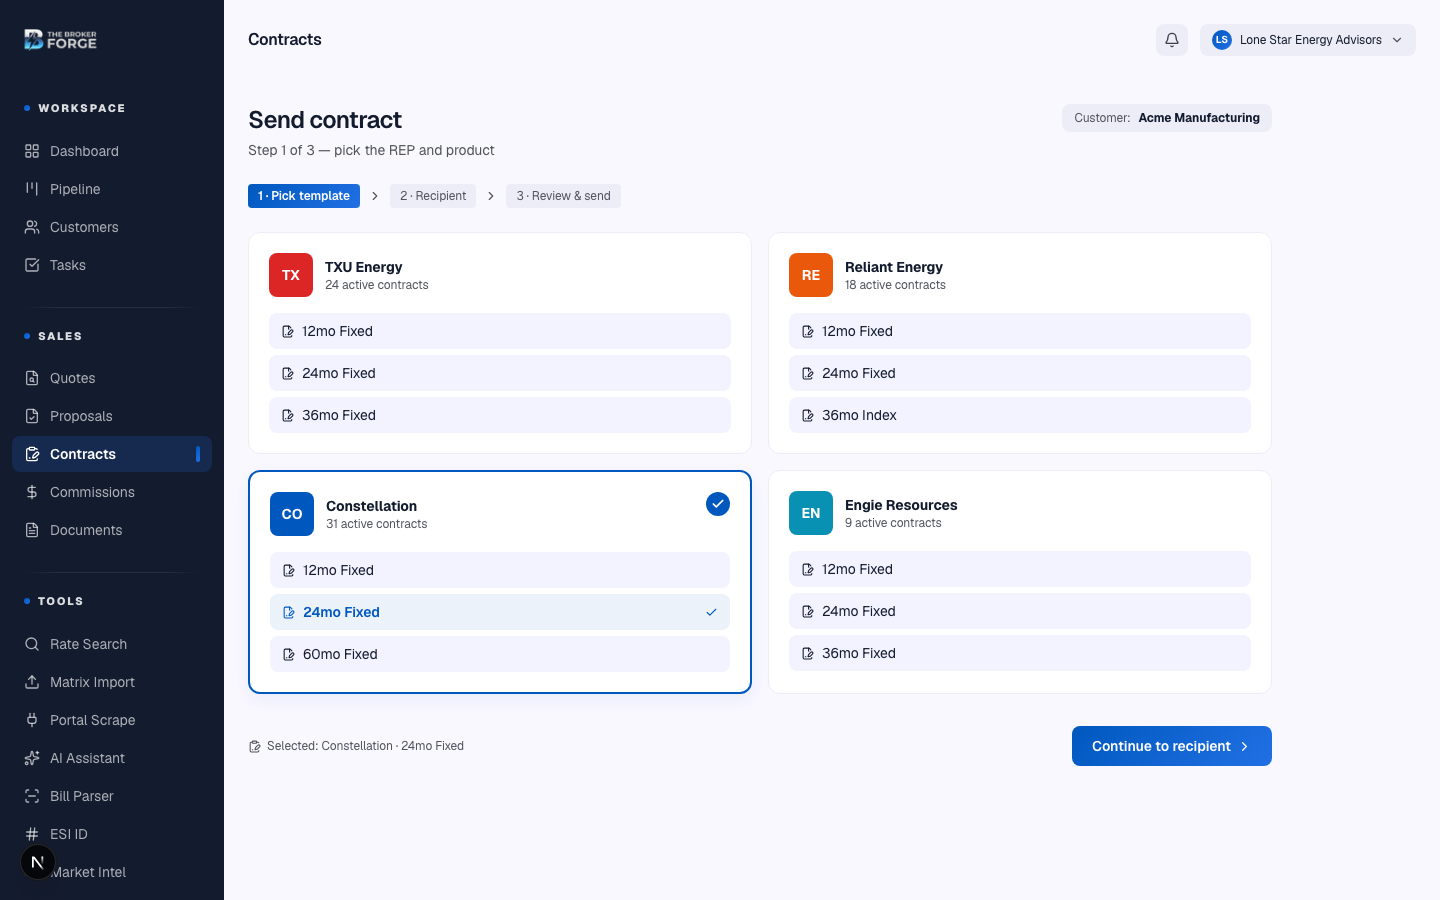The width and height of the screenshot is (1440, 900).
Task: Click the Contracts pen icon in sidebar
Action: click(32, 454)
